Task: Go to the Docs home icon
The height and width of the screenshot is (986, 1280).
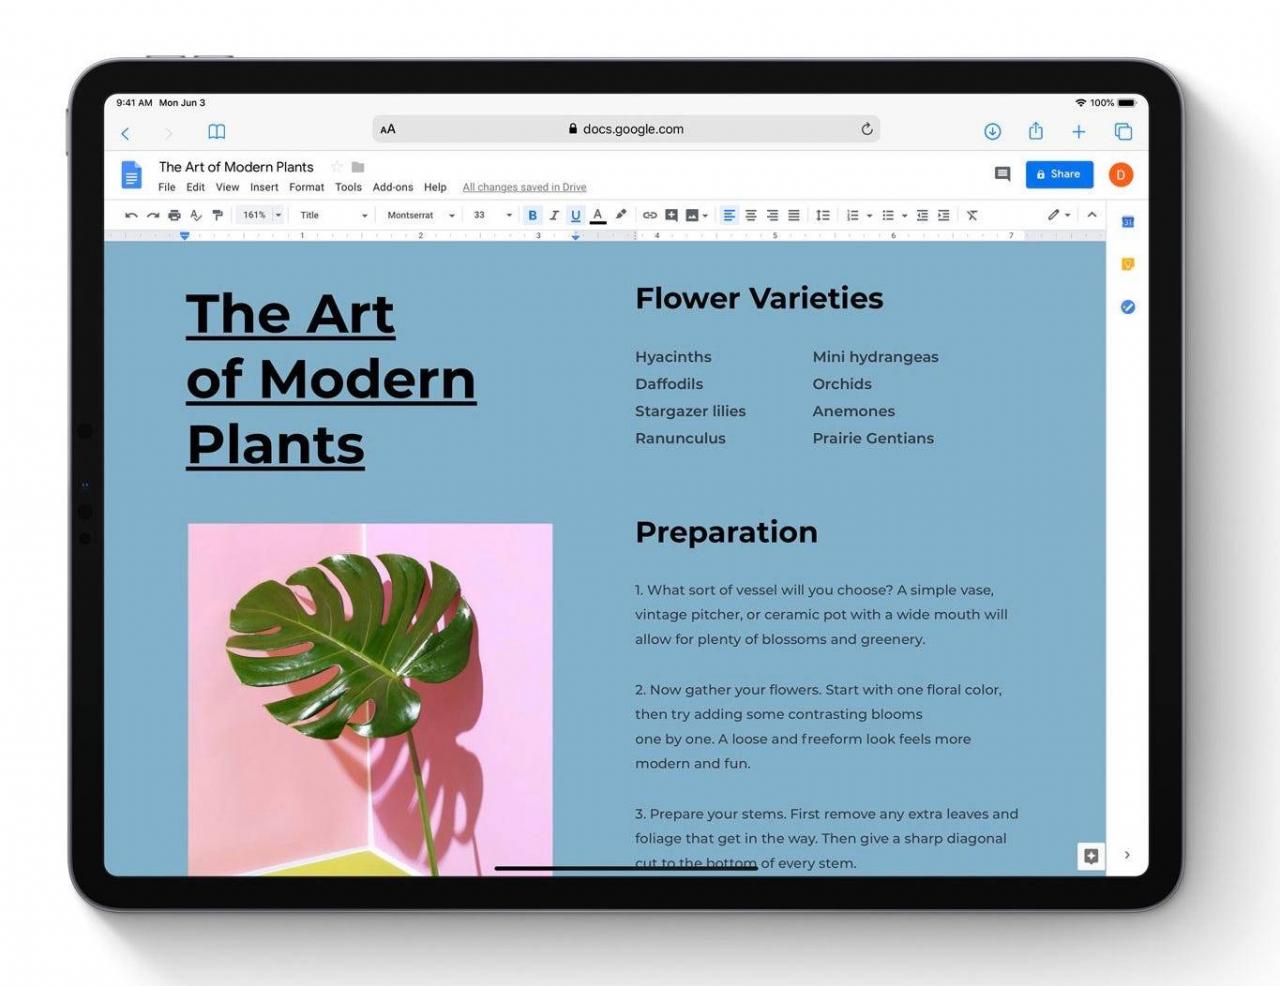Action: click(131, 174)
